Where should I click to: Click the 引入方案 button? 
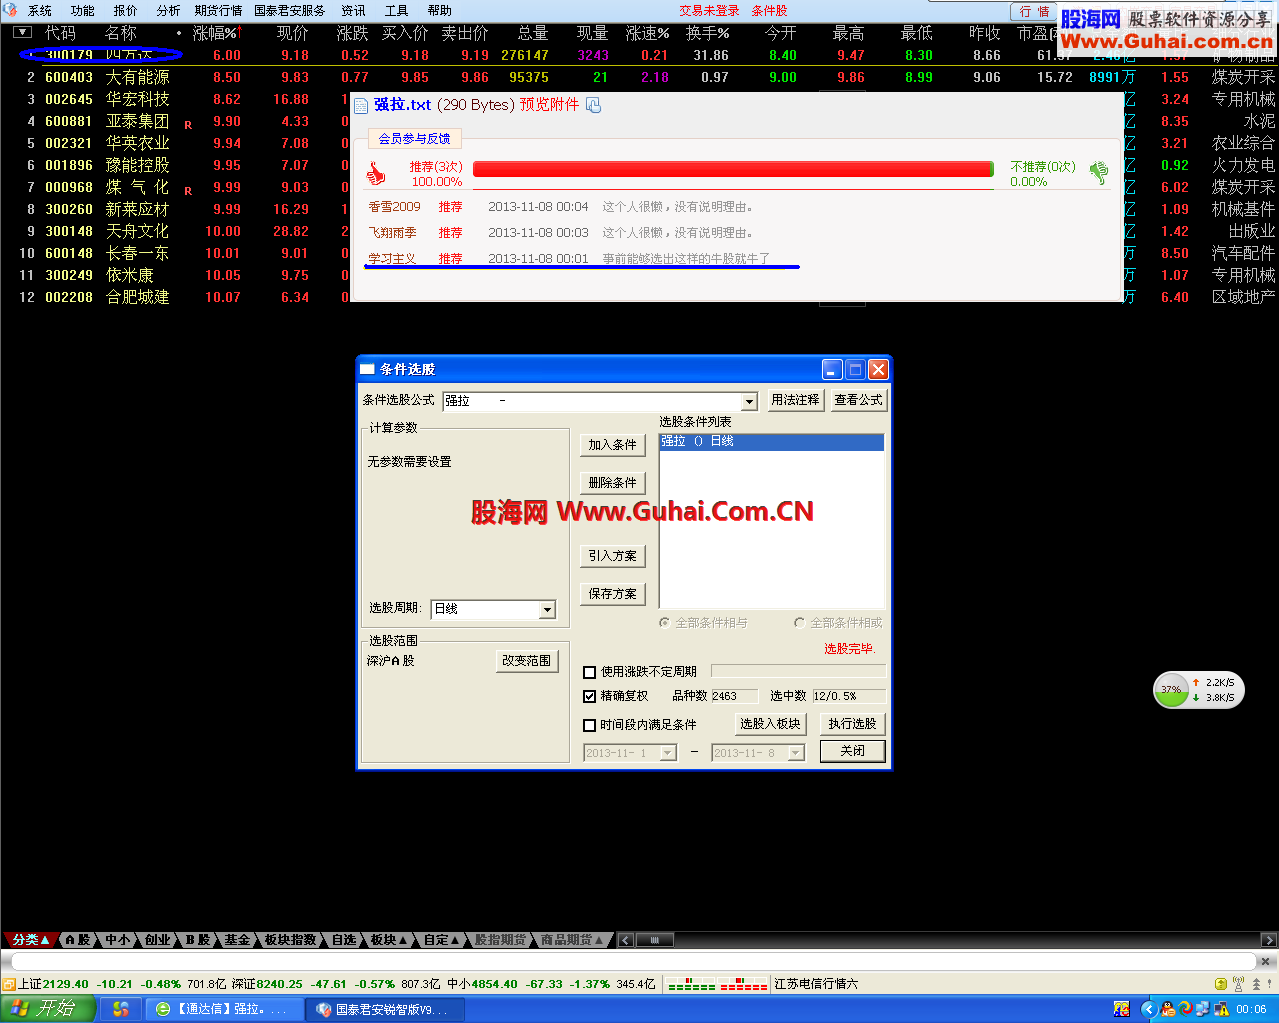[x=612, y=556]
